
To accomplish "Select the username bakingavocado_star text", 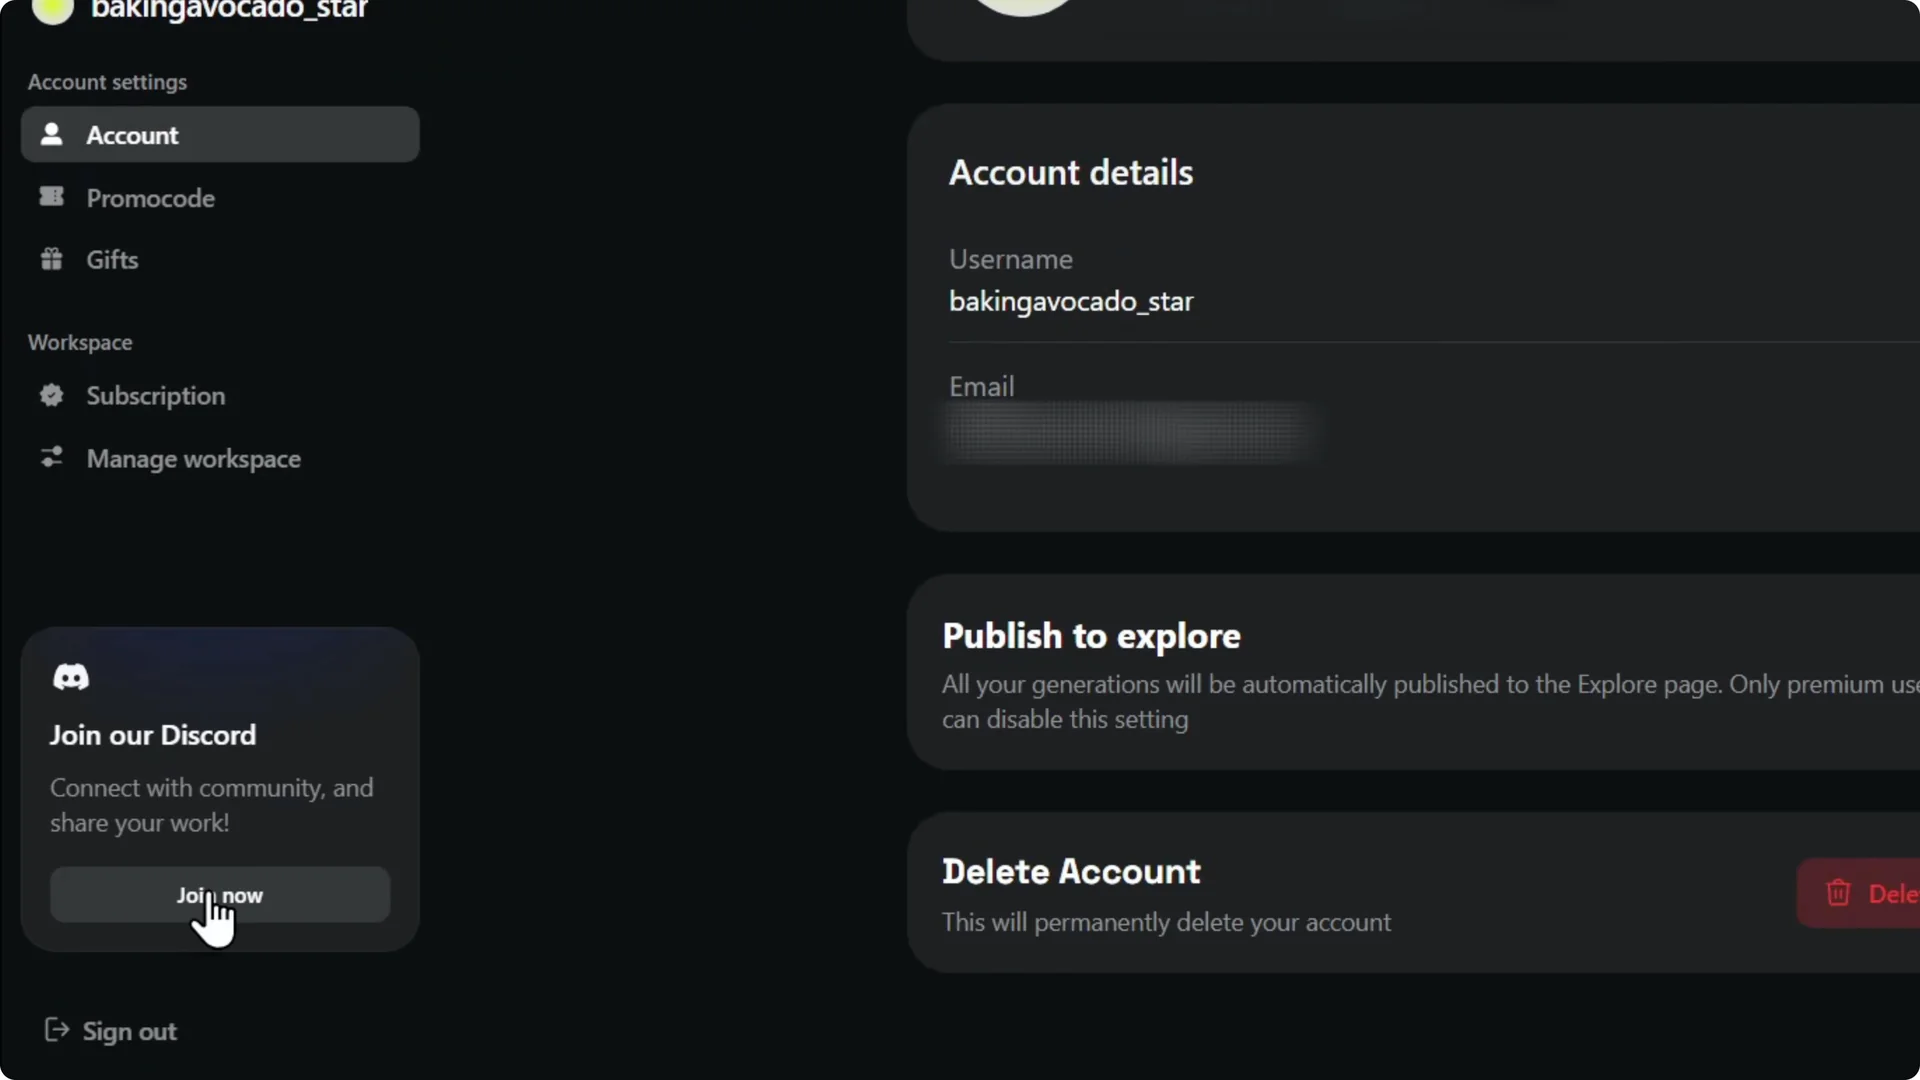I will pos(1071,301).
